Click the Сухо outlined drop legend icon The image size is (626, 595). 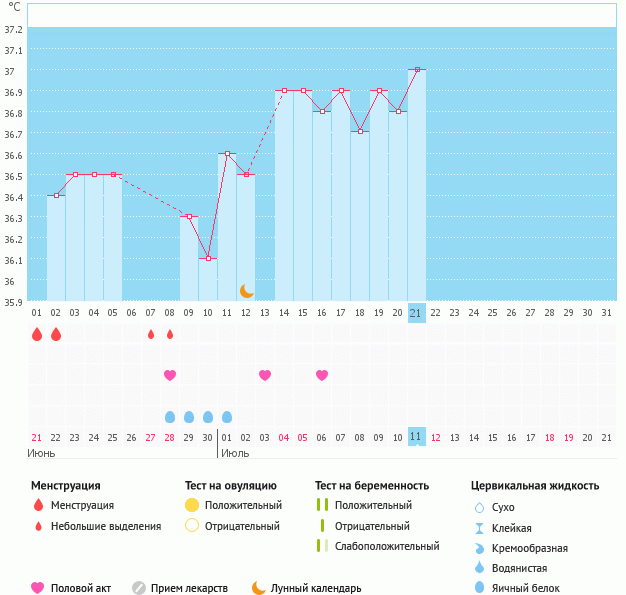point(479,508)
